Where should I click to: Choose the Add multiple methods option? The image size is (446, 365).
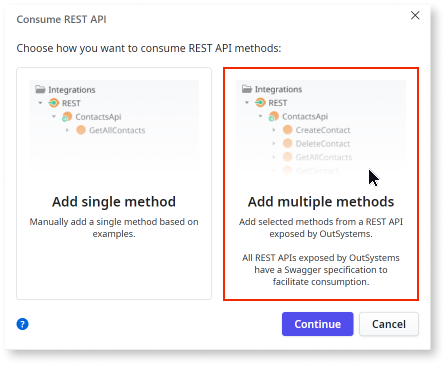(321, 184)
